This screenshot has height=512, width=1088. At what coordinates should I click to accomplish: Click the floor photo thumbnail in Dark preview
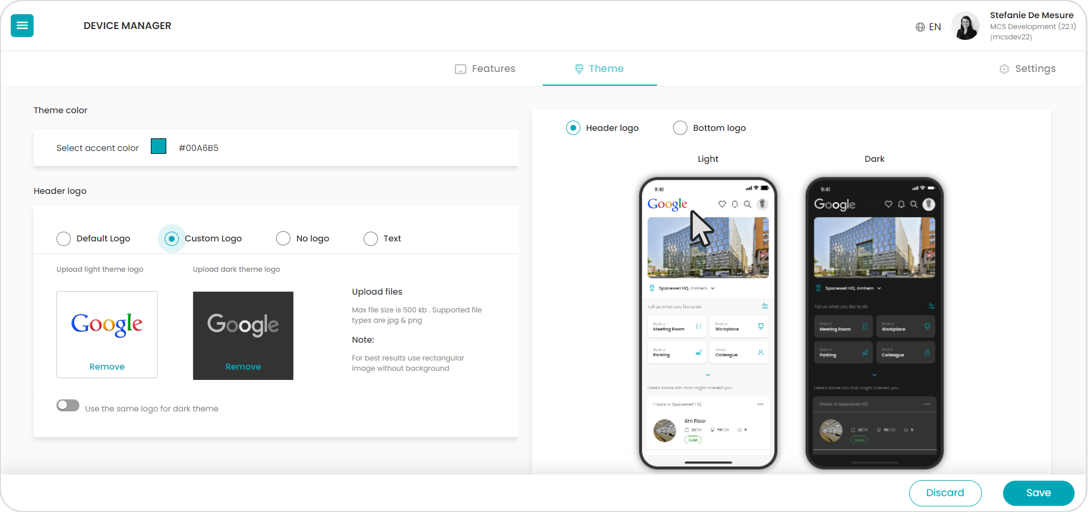tap(831, 430)
